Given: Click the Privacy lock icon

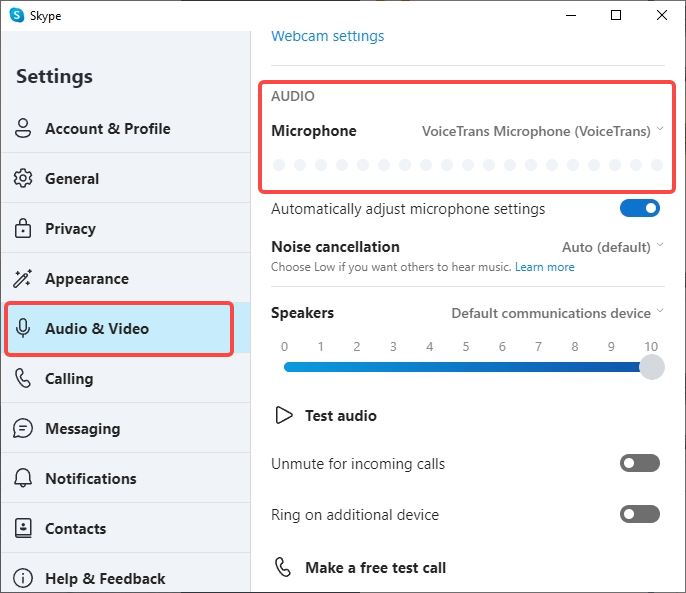Looking at the screenshot, I should click(x=23, y=229).
